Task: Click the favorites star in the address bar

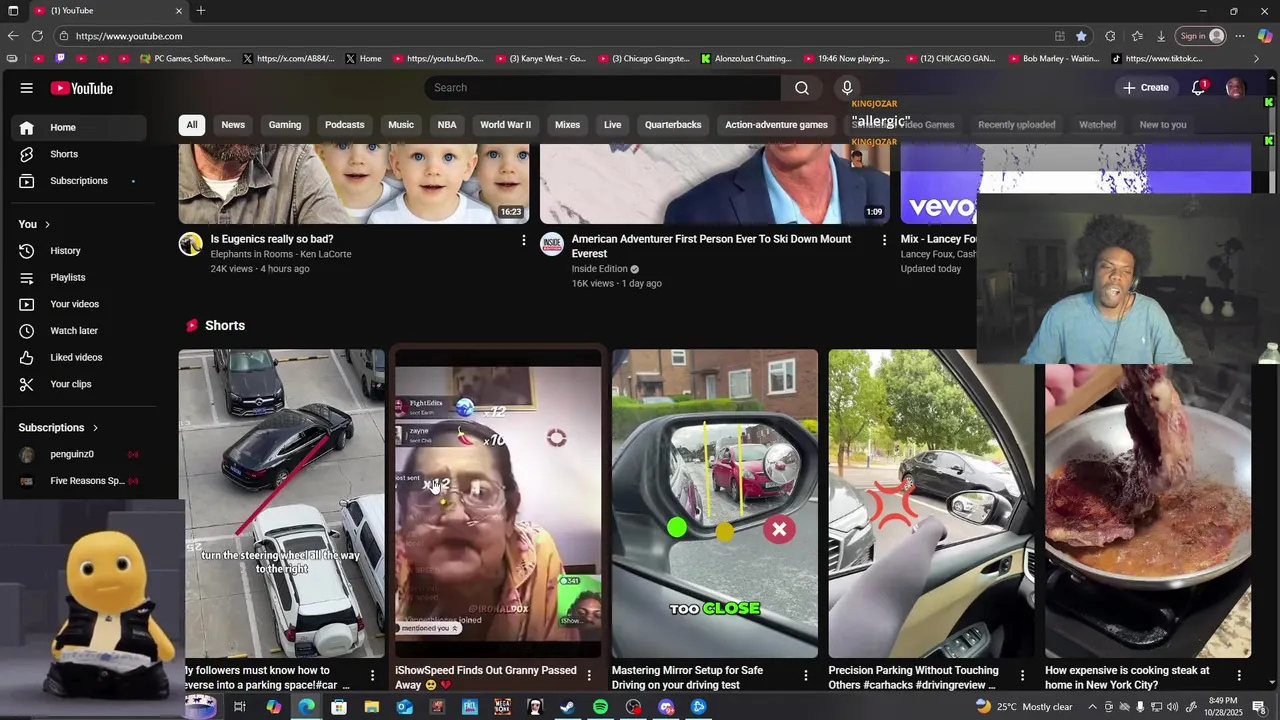Action: click(1081, 36)
